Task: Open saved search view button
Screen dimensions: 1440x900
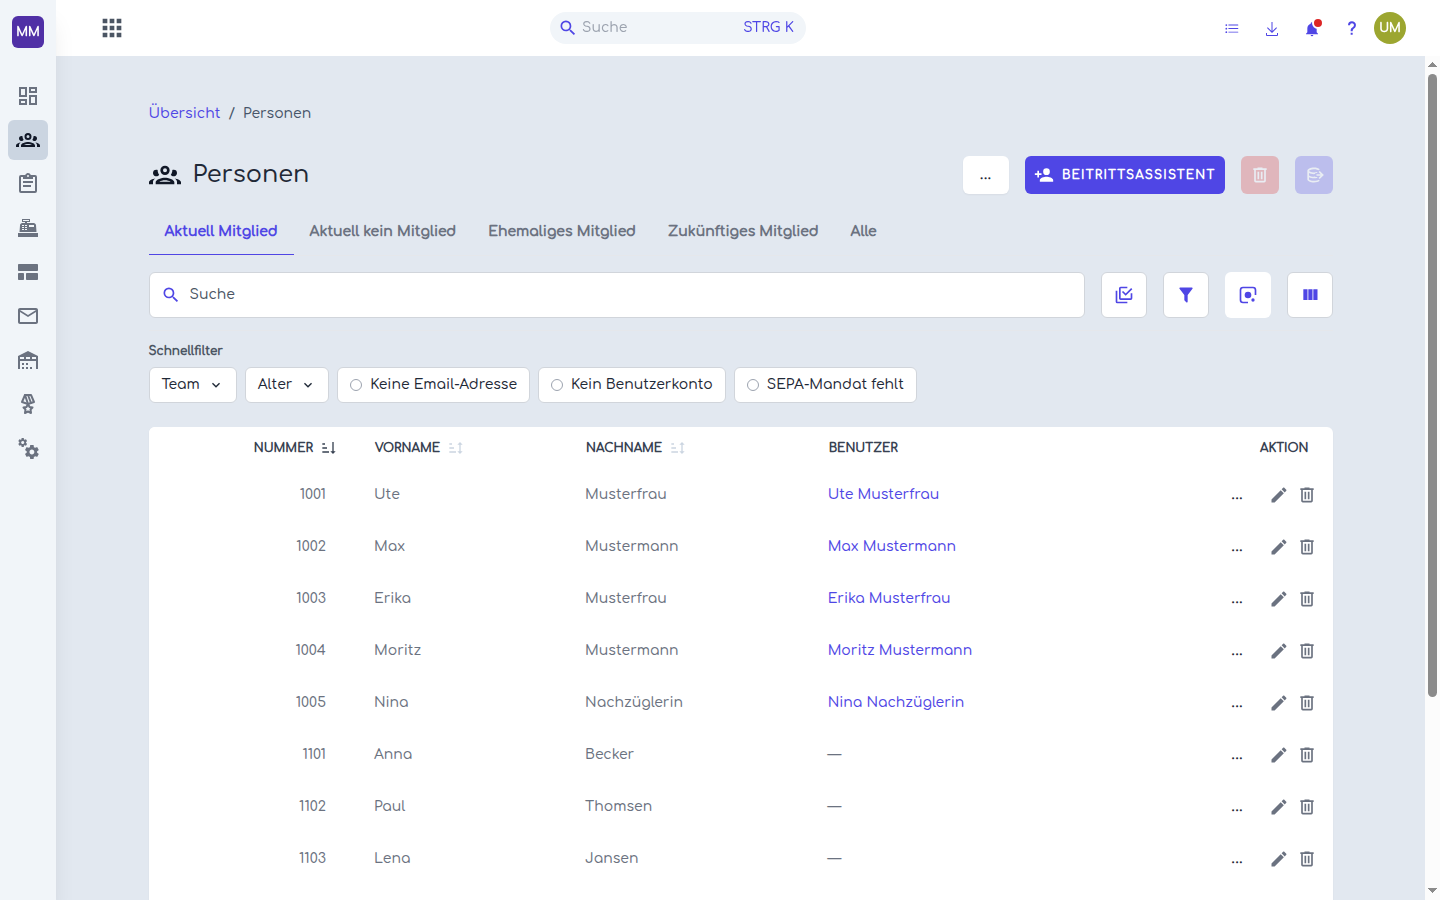Action: point(1248,295)
